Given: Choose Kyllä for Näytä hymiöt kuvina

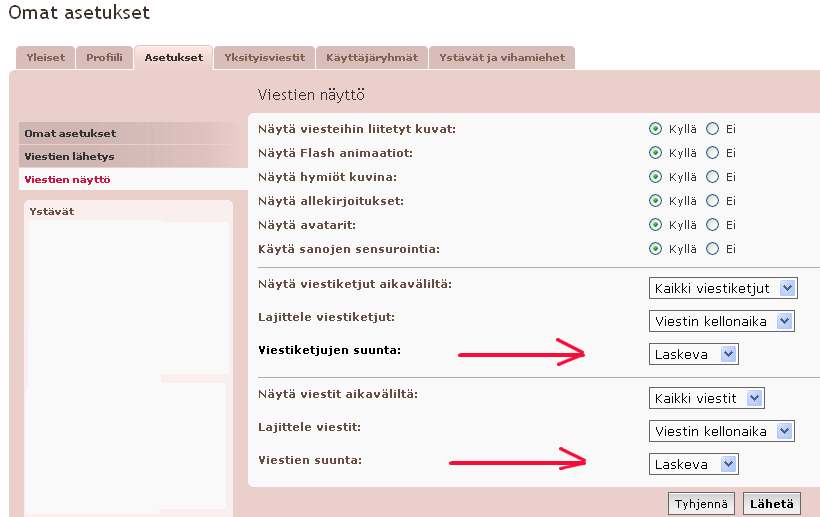Looking at the screenshot, I should [x=656, y=177].
